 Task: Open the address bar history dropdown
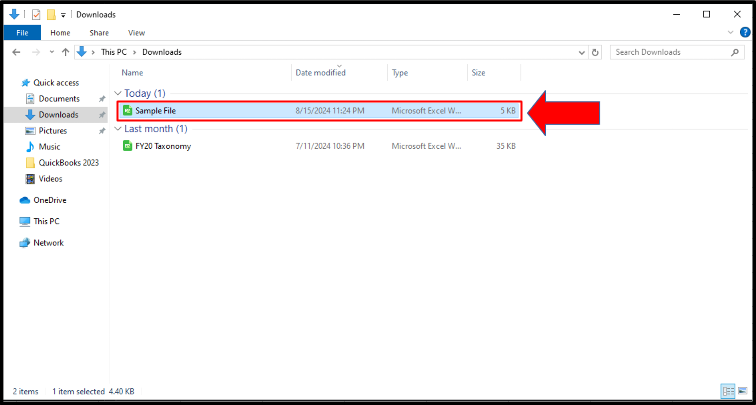(x=582, y=52)
